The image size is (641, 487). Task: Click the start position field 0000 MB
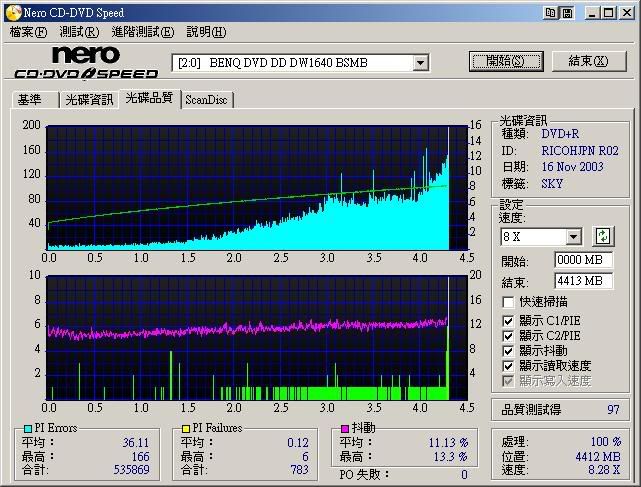click(583, 260)
